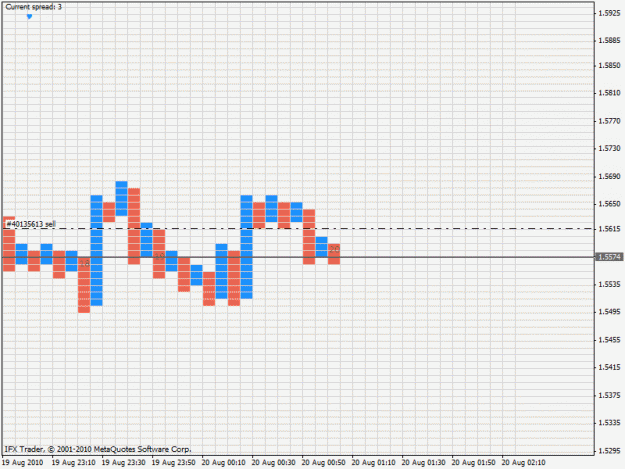Click the 19 Aug 23:50 time label
The width and height of the screenshot is (625, 469).
(174, 463)
